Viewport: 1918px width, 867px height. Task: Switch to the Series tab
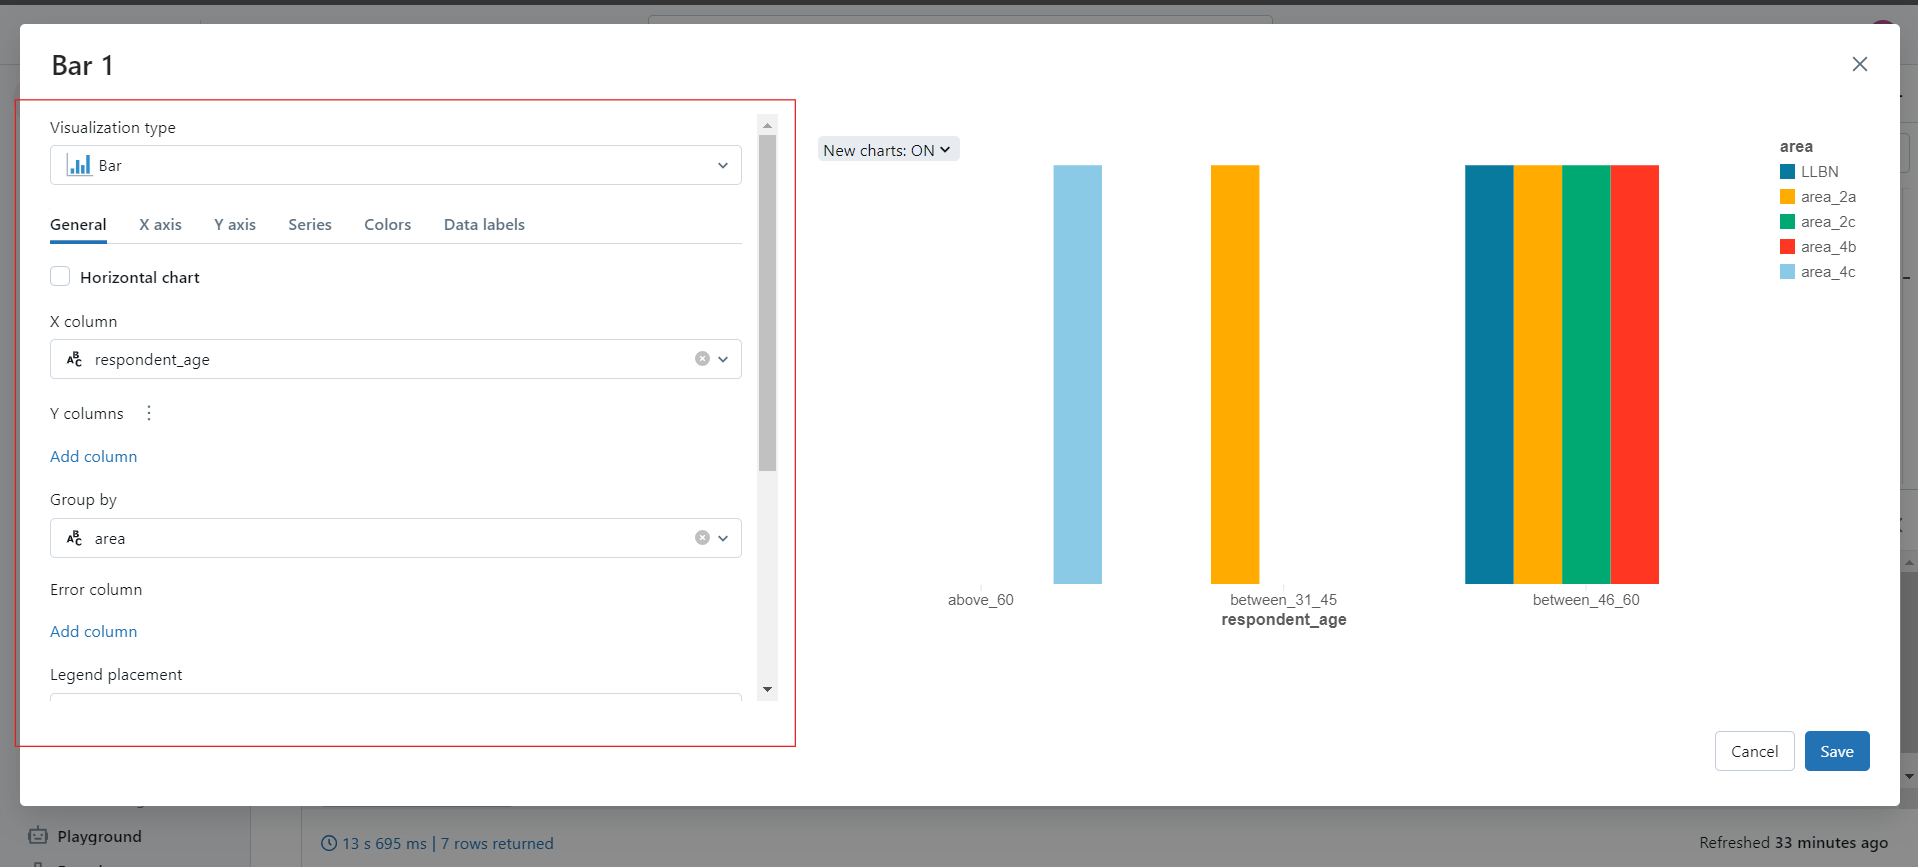coord(310,225)
